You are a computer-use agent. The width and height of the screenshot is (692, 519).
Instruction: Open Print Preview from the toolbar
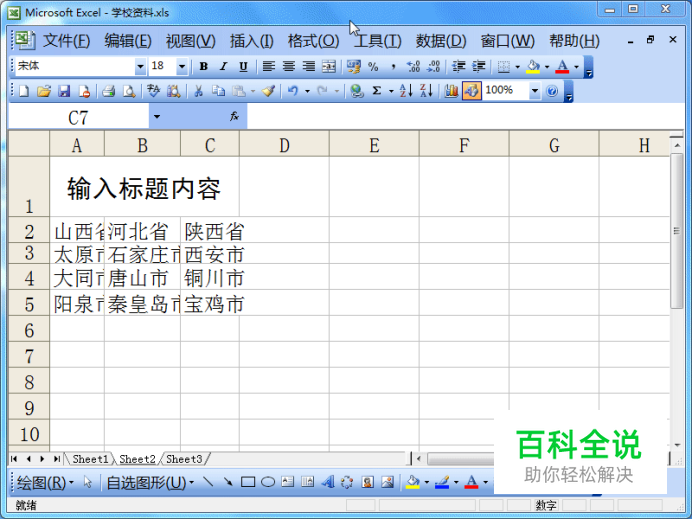point(129,91)
